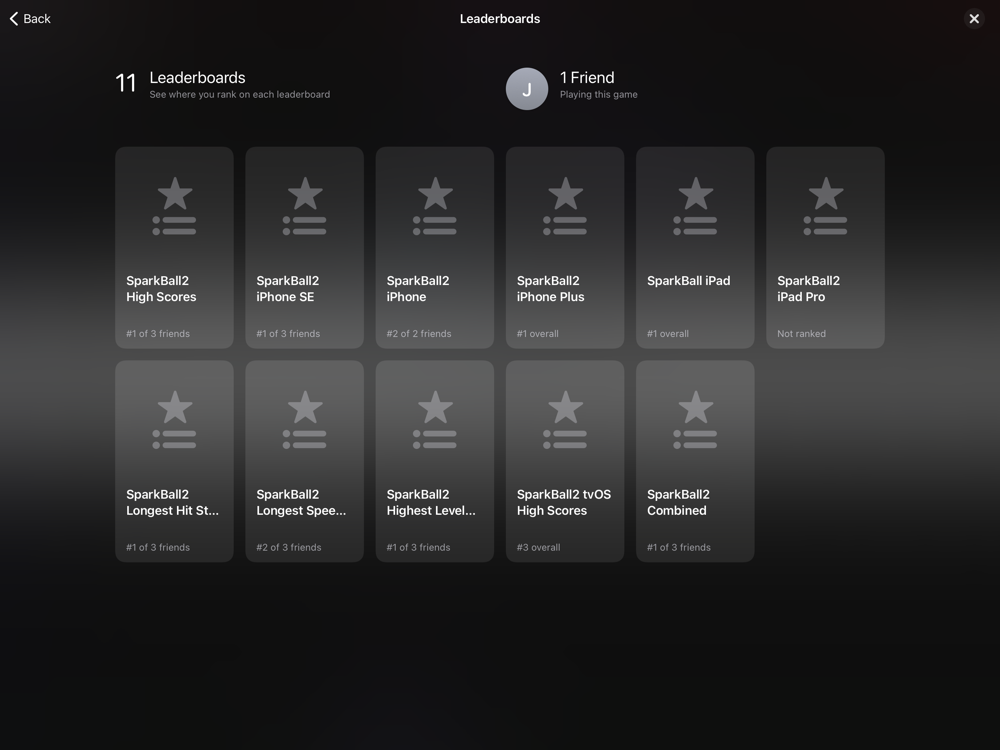Click the SparkBall2 tvOS High Scores icon

[565, 420]
